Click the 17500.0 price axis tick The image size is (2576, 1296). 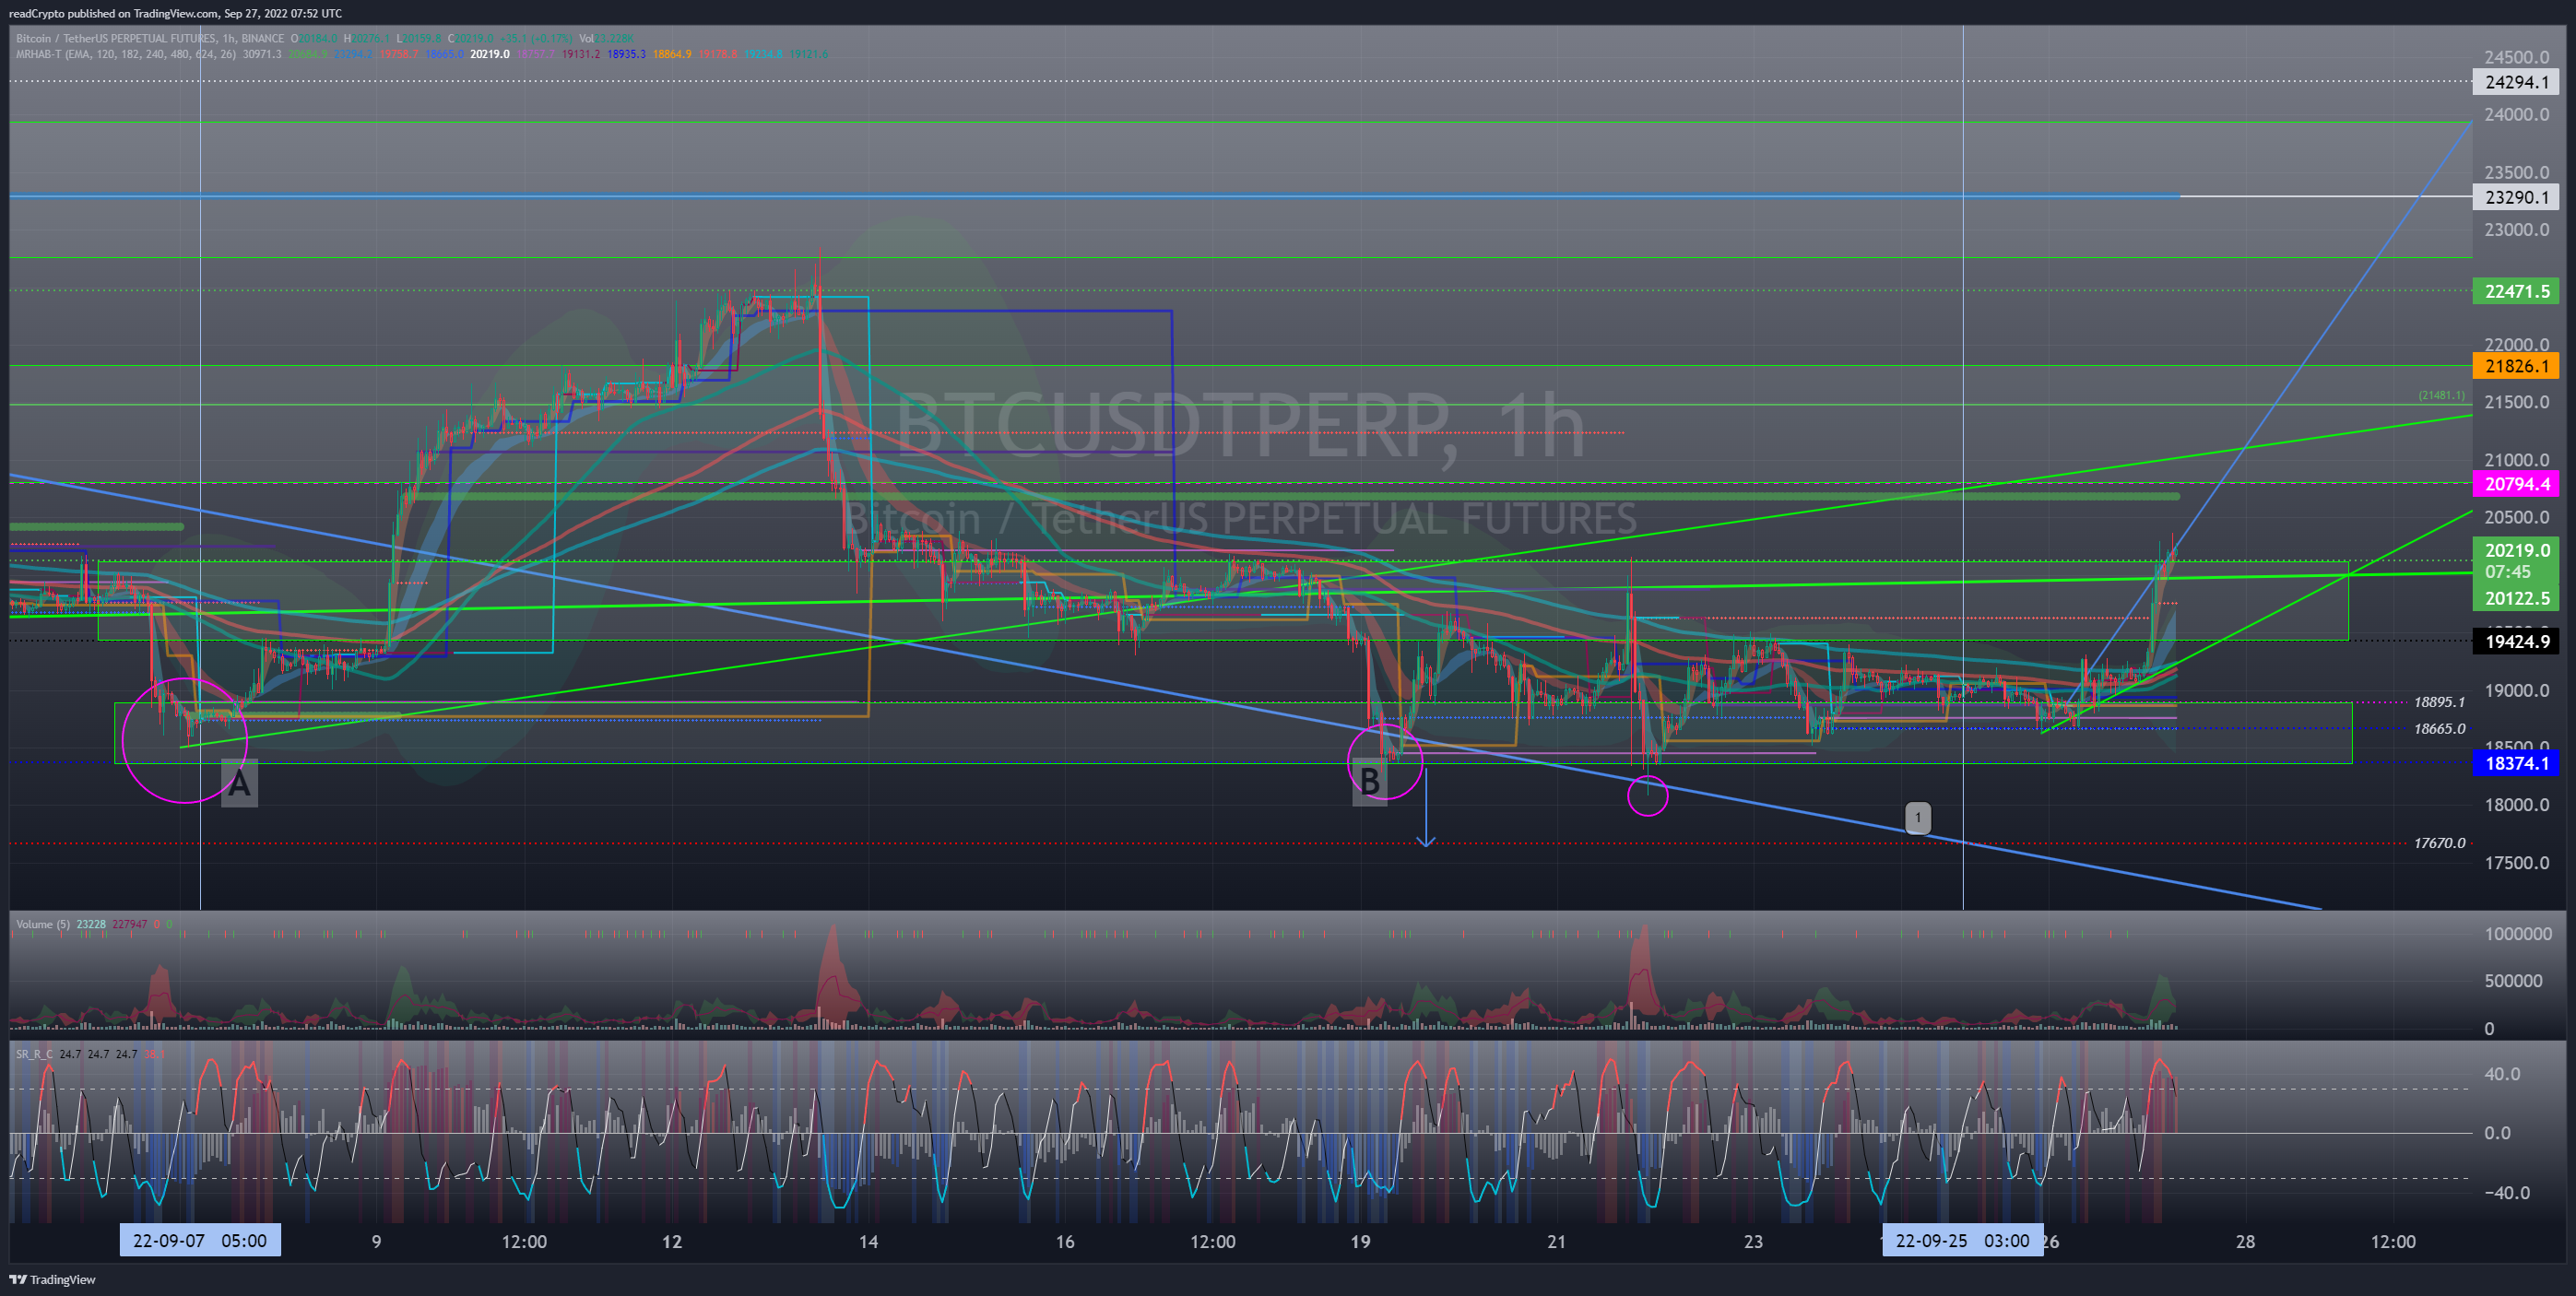tap(2516, 862)
